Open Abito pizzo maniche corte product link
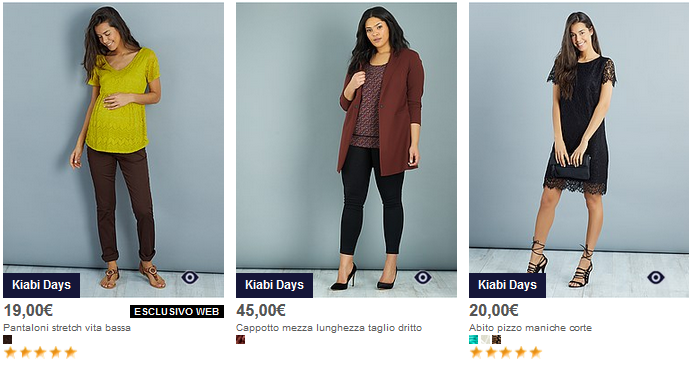 tap(530, 328)
